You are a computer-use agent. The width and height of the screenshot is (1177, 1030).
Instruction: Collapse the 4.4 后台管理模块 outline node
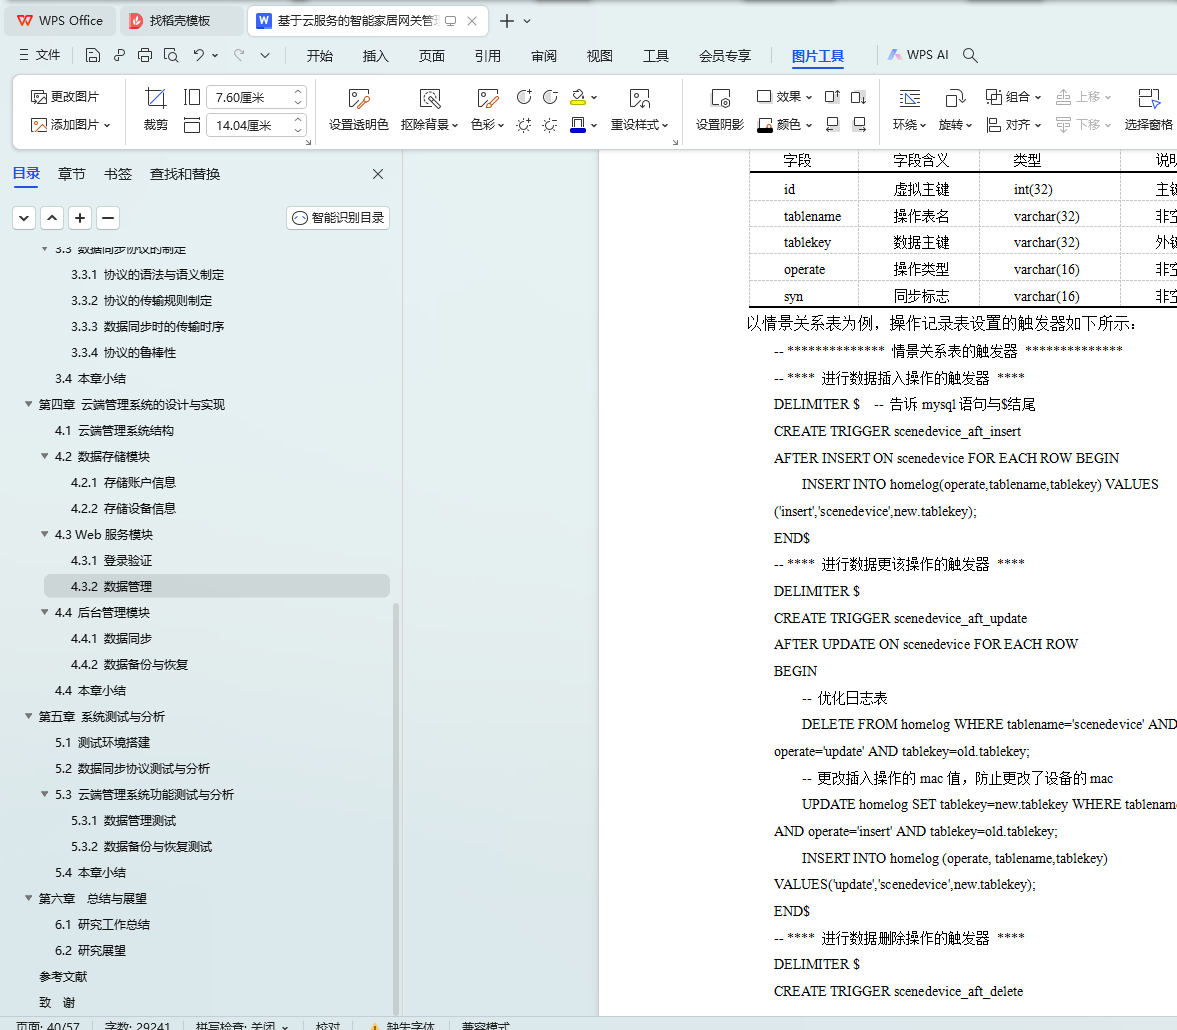(x=44, y=612)
